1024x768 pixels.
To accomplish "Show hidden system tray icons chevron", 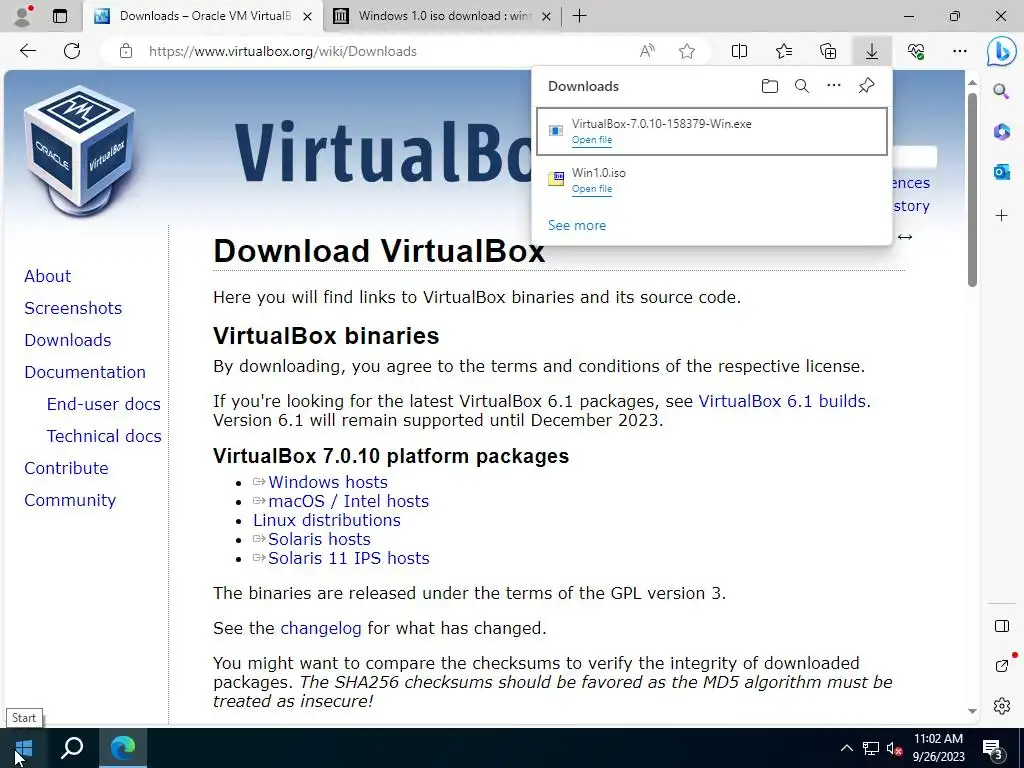I will coord(846,748).
